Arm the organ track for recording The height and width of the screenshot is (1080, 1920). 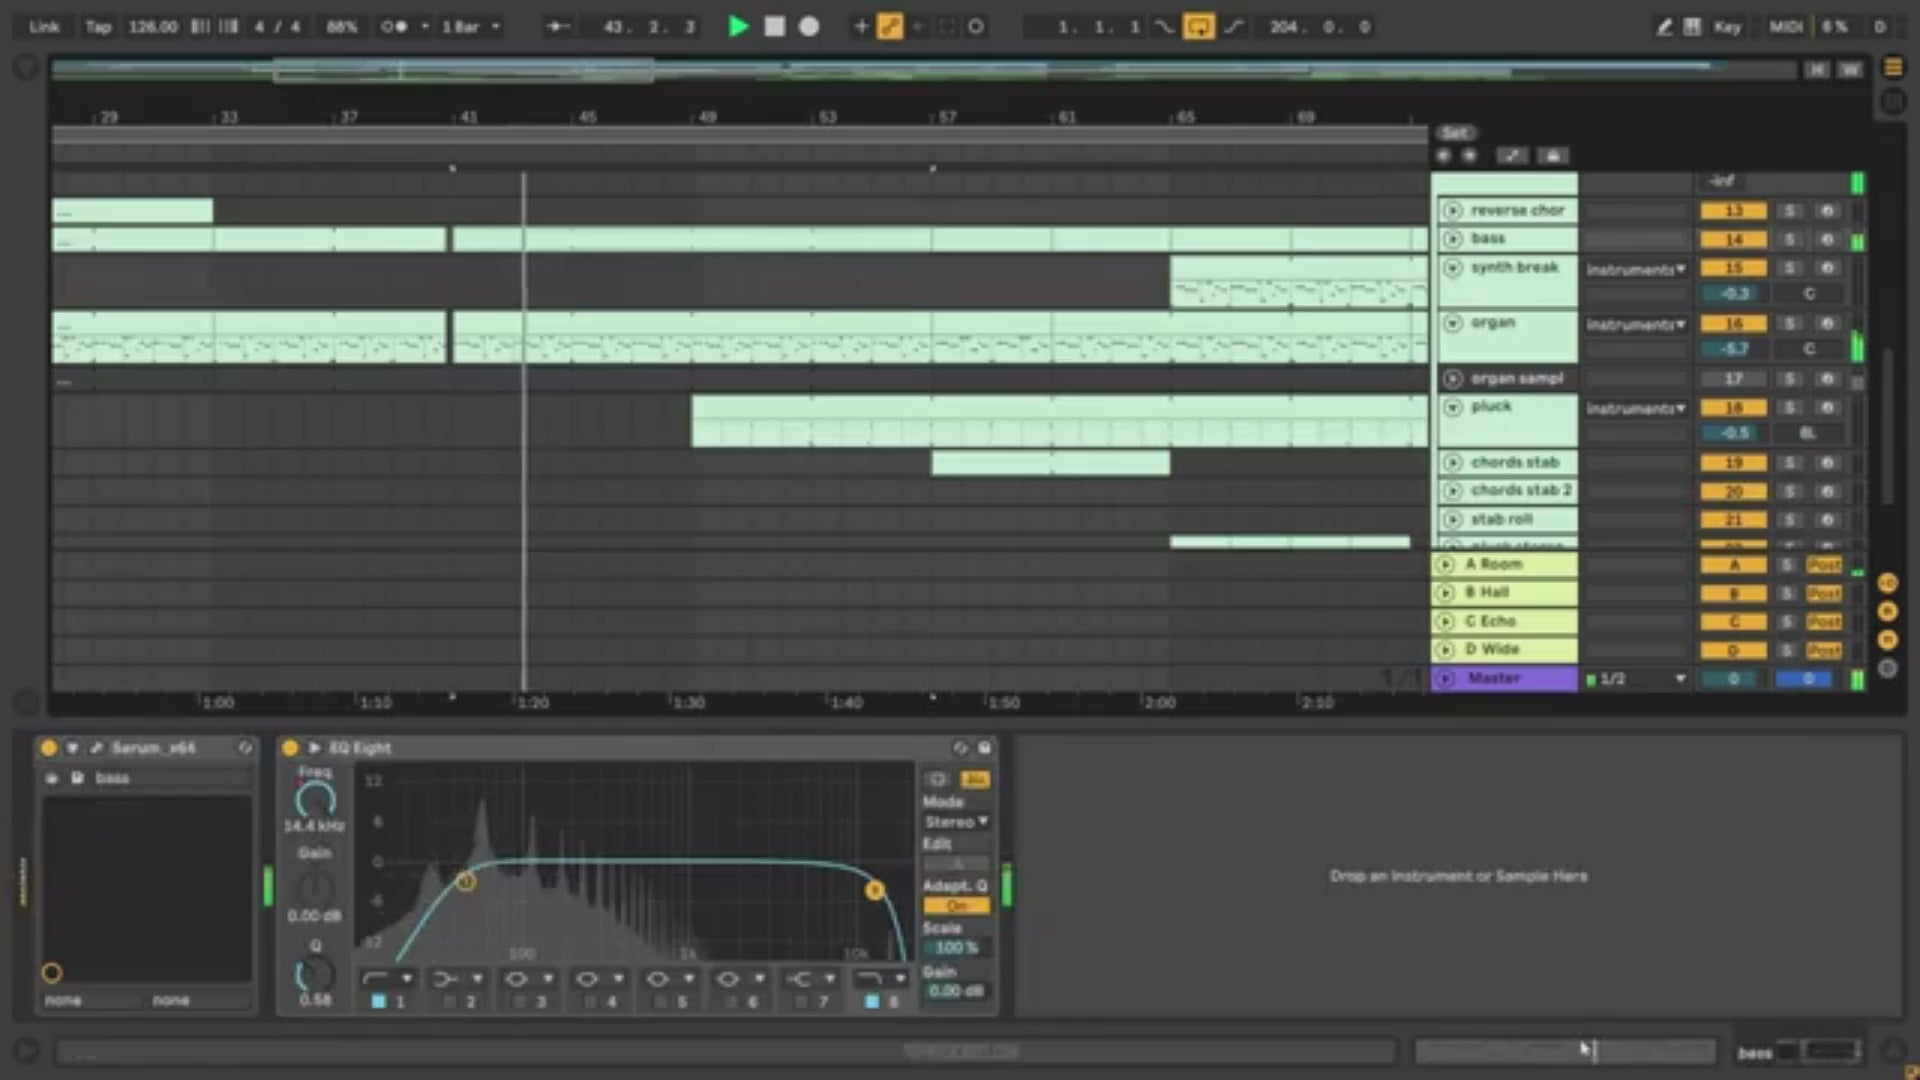click(x=1827, y=324)
